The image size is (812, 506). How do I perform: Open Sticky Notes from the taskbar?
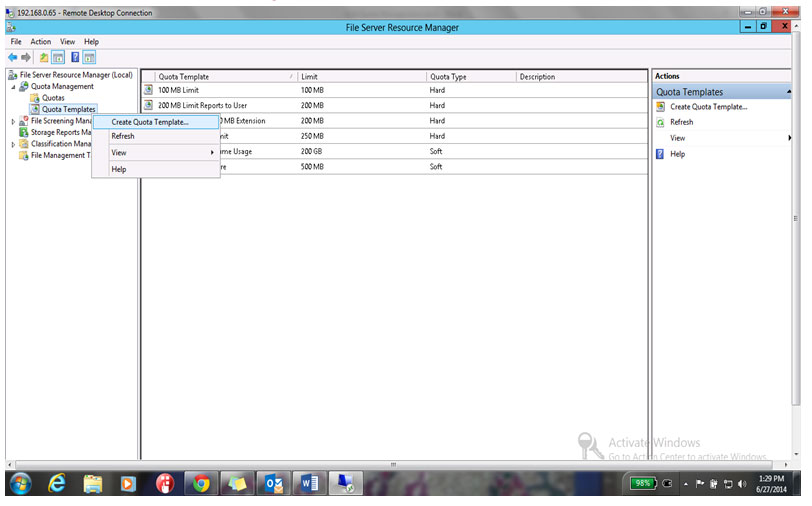(237, 484)
